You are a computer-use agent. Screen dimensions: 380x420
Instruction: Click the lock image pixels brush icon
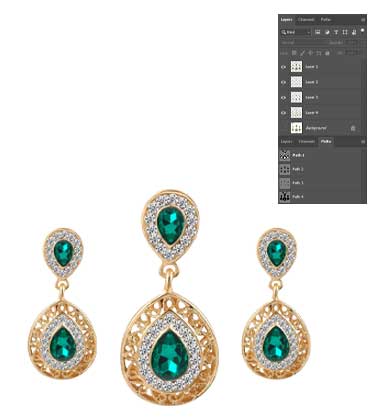point(302,53)
